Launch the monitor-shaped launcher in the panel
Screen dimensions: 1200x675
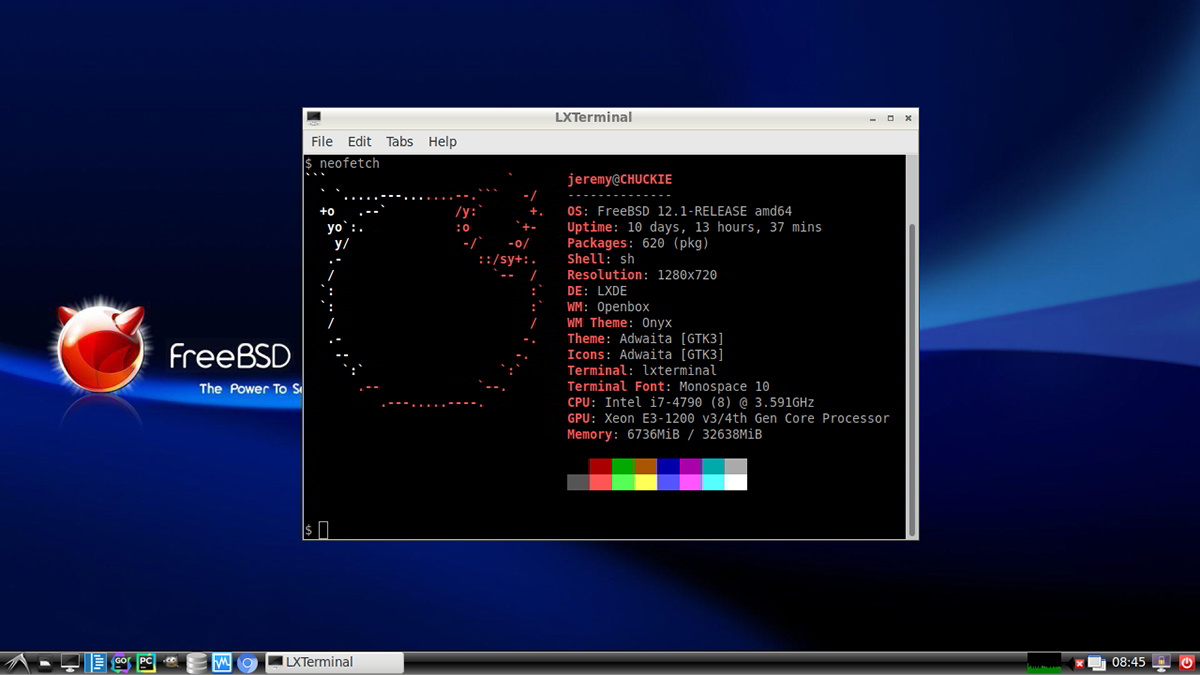click(x=70, y=662)
